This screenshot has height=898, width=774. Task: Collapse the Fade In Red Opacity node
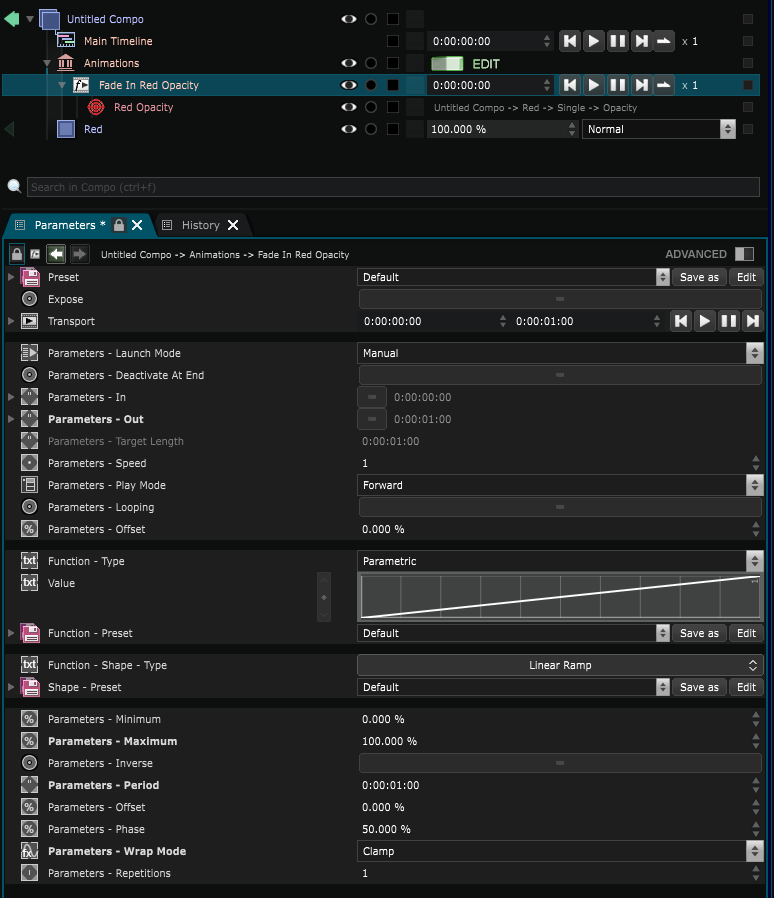point(62,85)
